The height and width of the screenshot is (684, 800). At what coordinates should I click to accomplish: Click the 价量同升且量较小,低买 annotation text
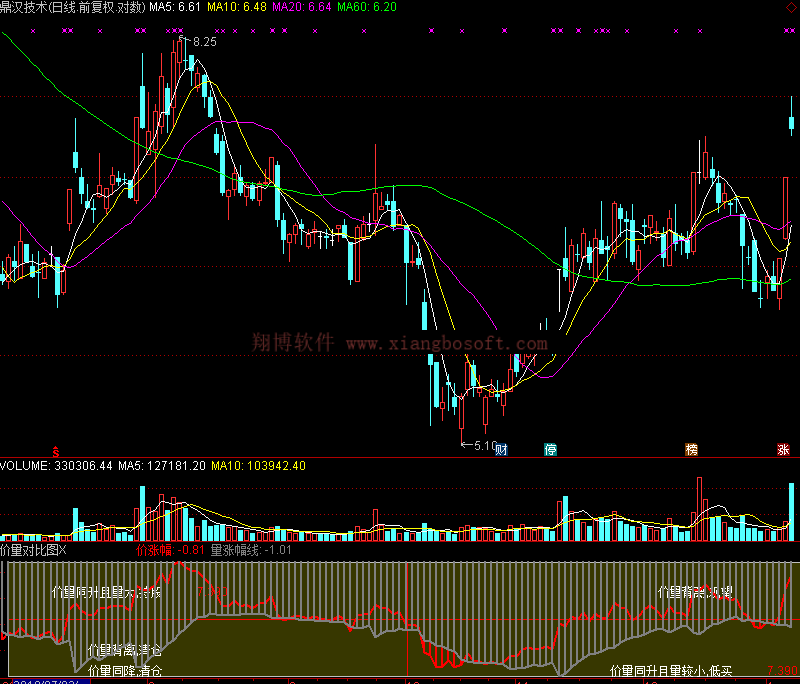pyautogui.click(x=671, y=671)
